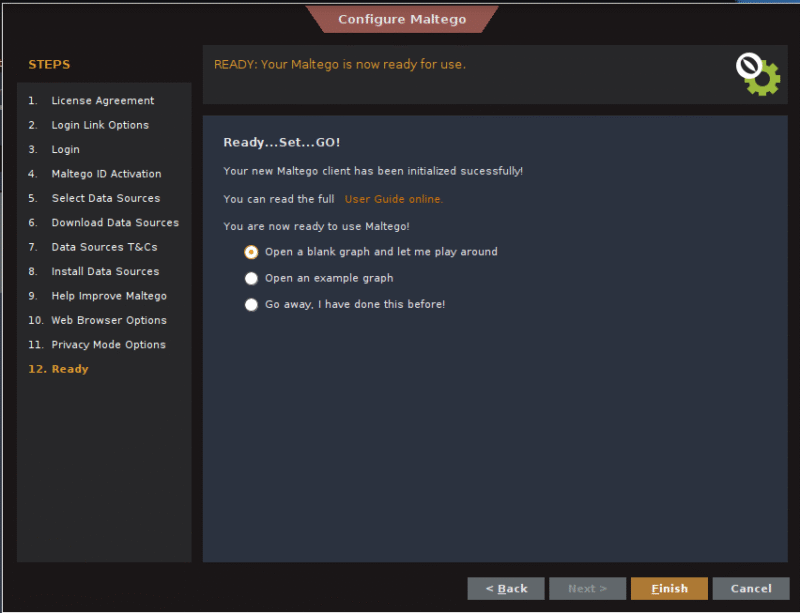Select the Privacy Mode Options step
The width and height of the screenshot is (800, 613).
click(108, 345)
